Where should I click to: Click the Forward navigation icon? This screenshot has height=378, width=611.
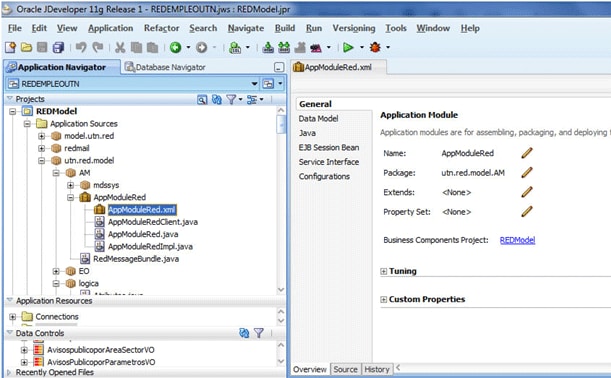tap(201, 48)
